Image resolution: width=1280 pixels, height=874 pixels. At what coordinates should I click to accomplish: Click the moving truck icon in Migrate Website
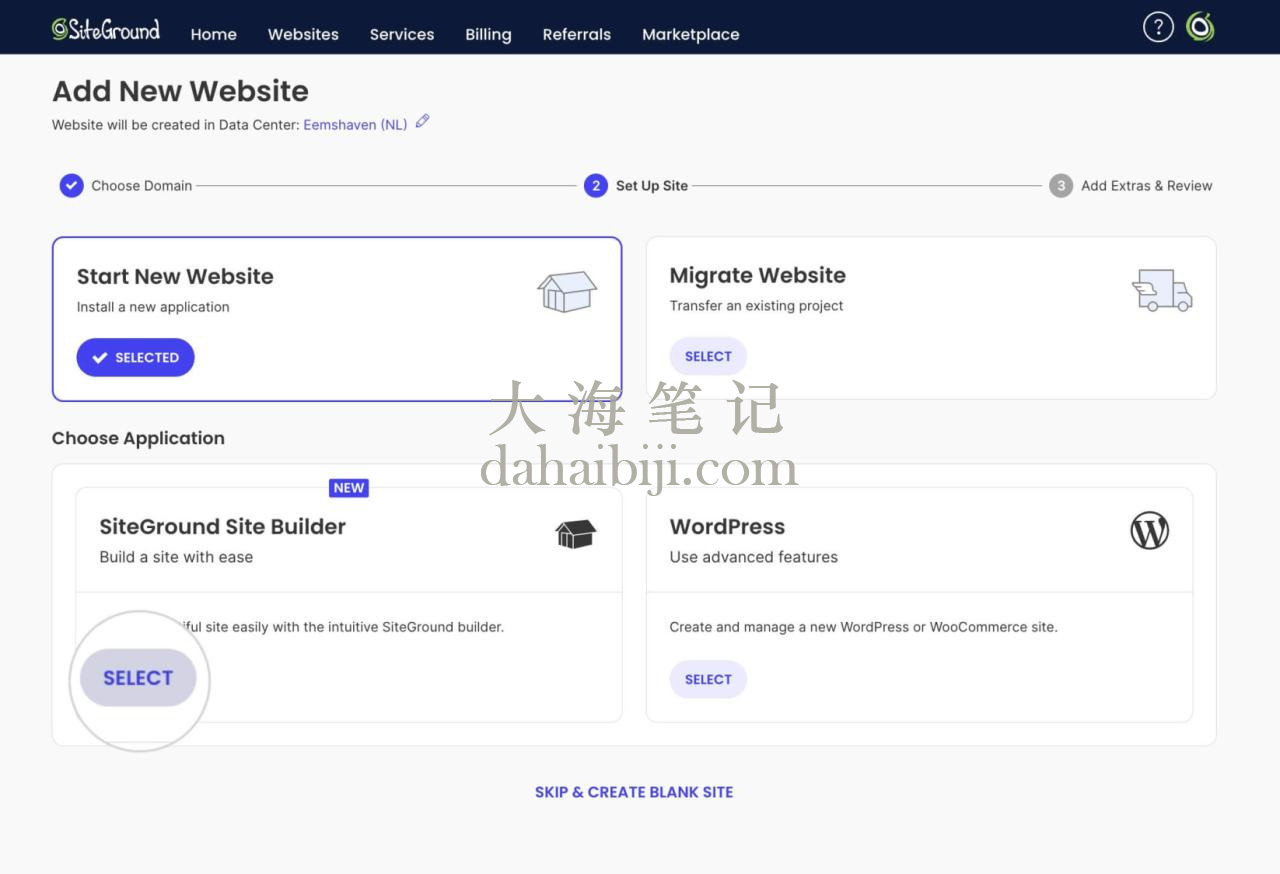[1162, 290]
